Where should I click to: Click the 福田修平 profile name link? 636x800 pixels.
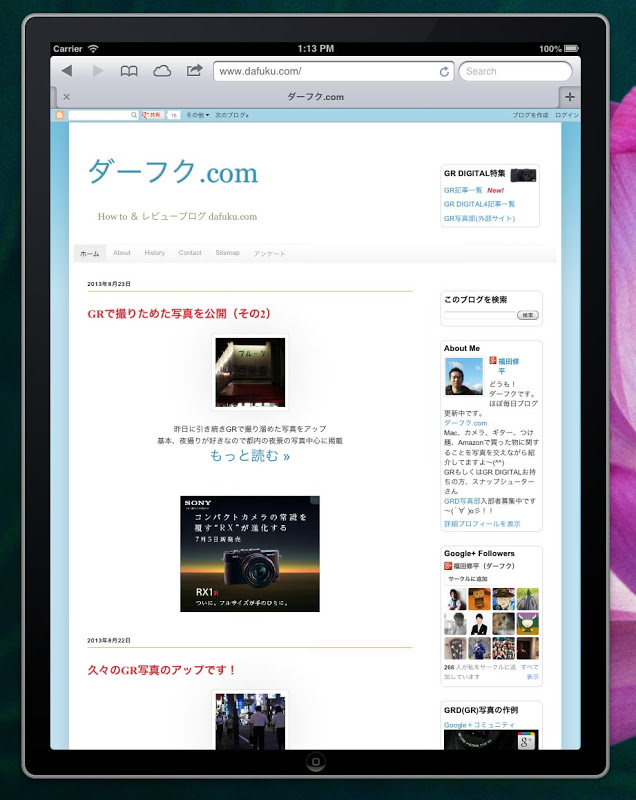point(508,366)
